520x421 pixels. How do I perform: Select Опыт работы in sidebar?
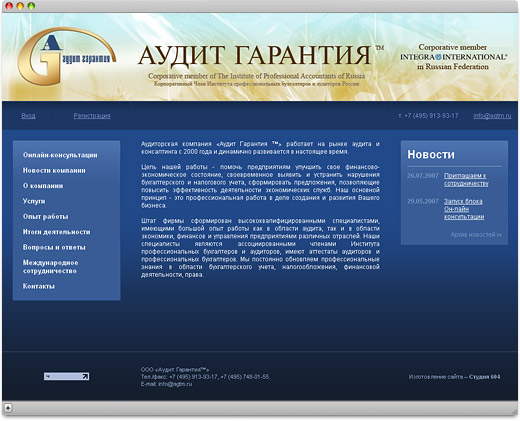45,216
